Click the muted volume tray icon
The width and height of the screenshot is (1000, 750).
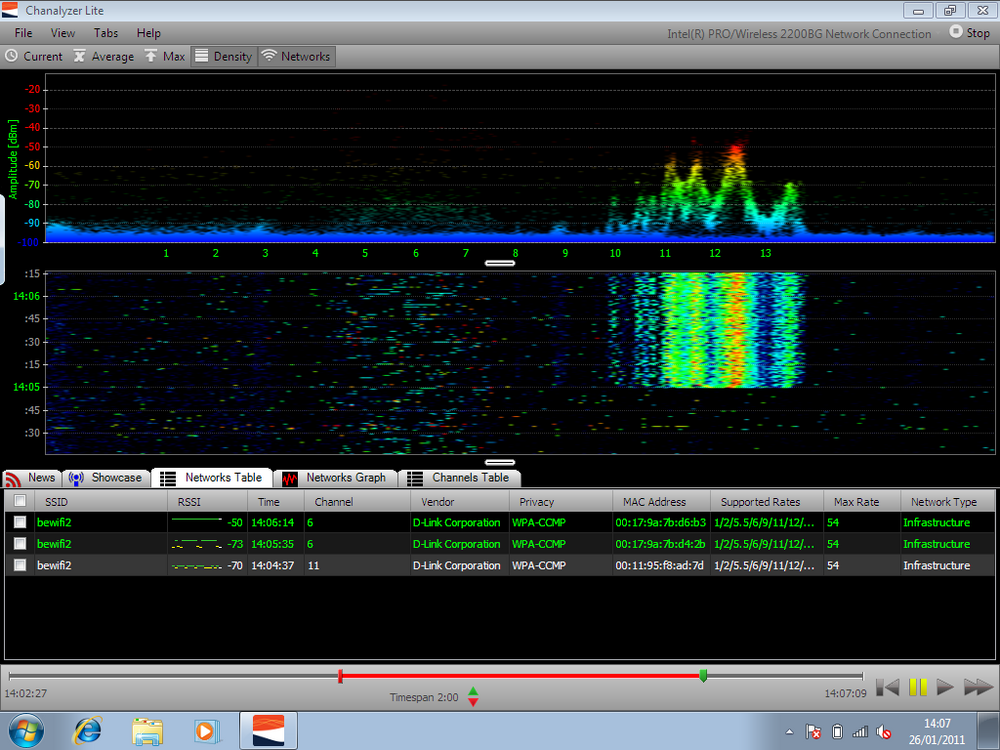tap(883, 732)
